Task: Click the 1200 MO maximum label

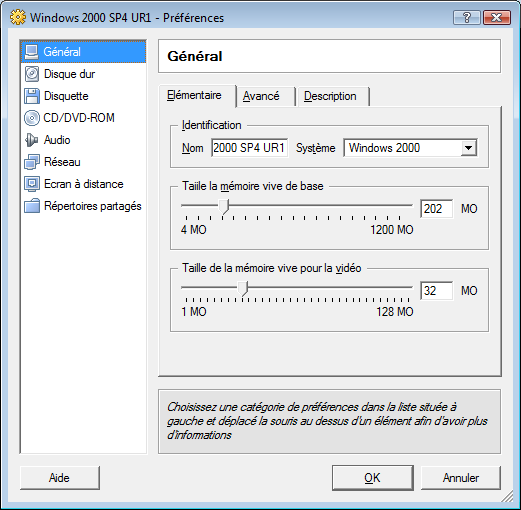Action: (392, 230)
